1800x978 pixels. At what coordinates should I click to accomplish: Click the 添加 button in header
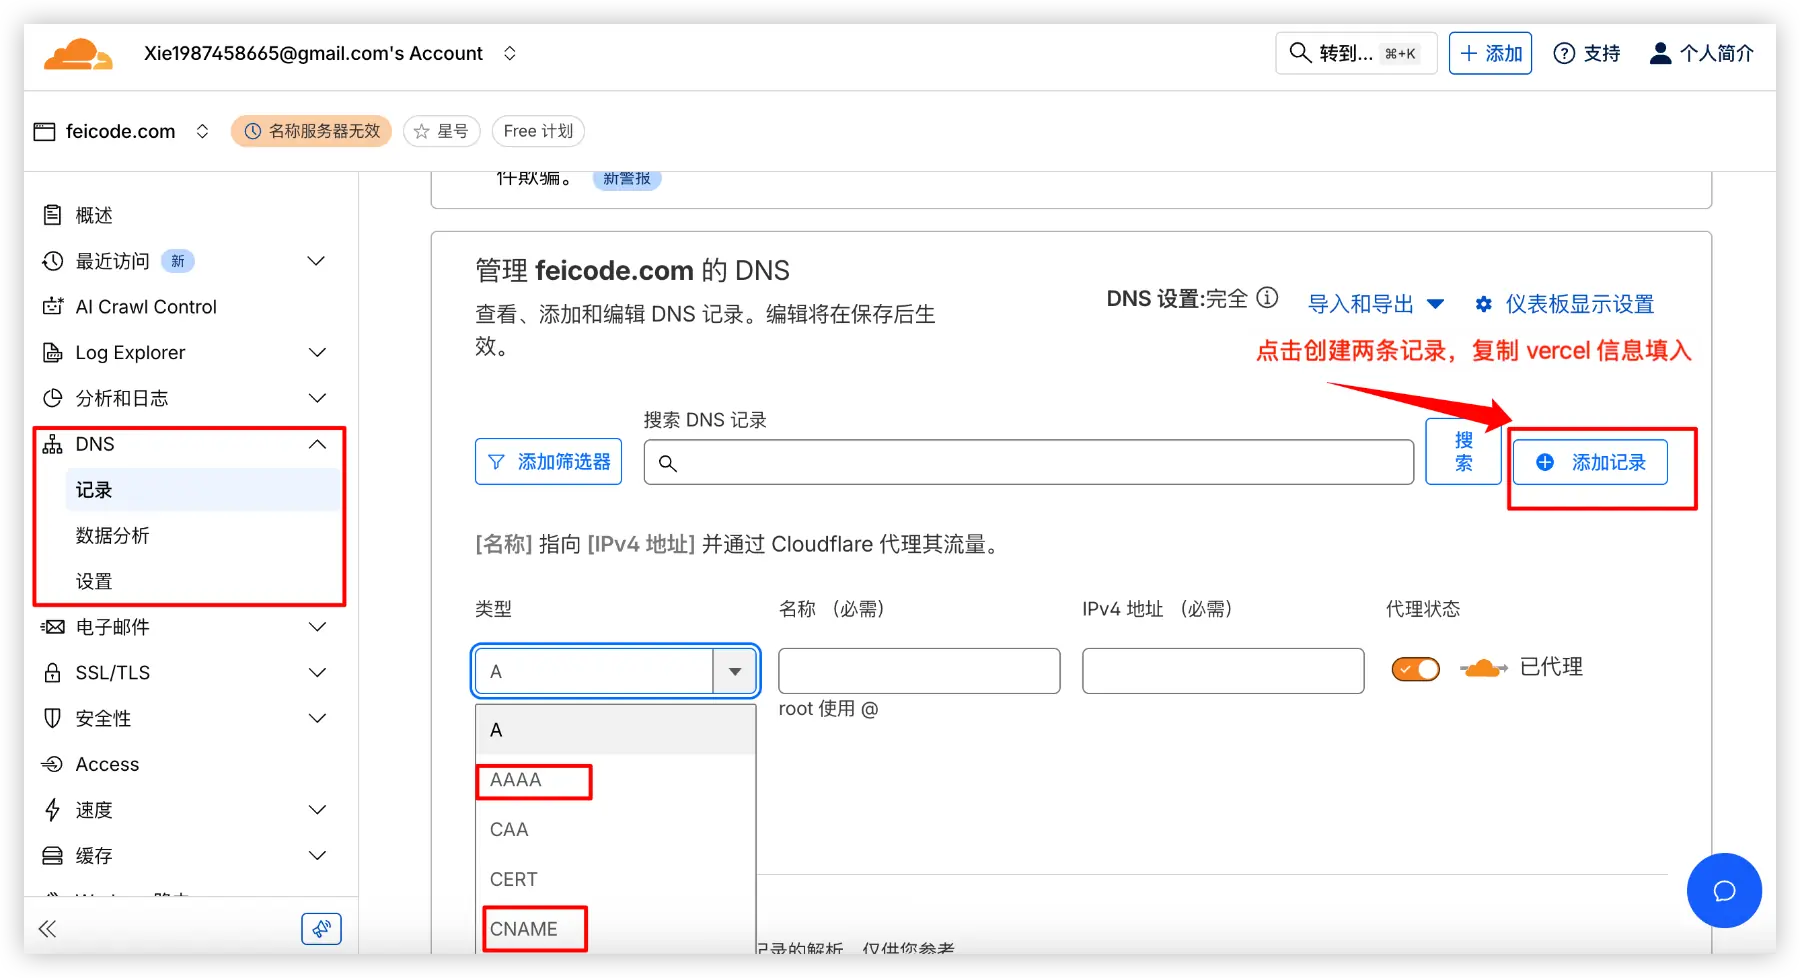pos(1490,53)
